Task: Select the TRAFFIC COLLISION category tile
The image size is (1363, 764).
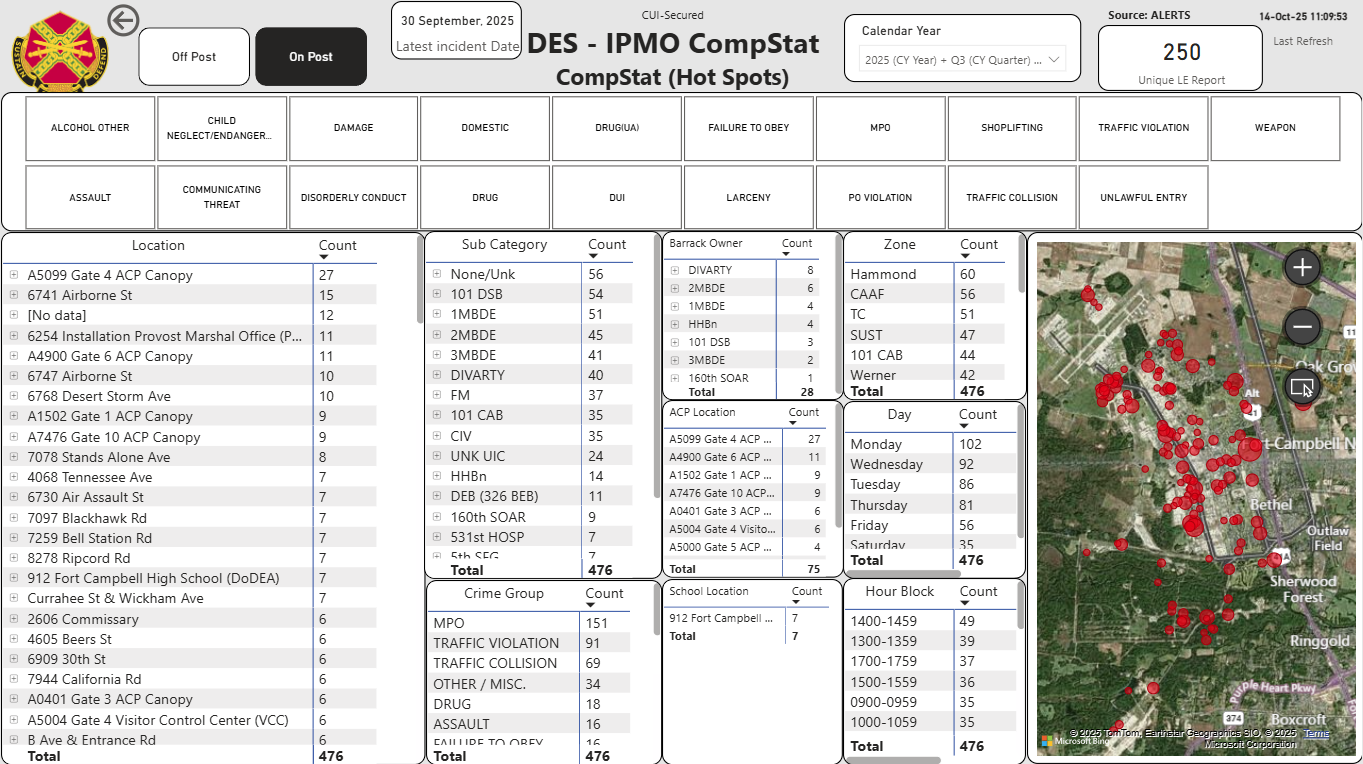Action: tap(1011, 198)
